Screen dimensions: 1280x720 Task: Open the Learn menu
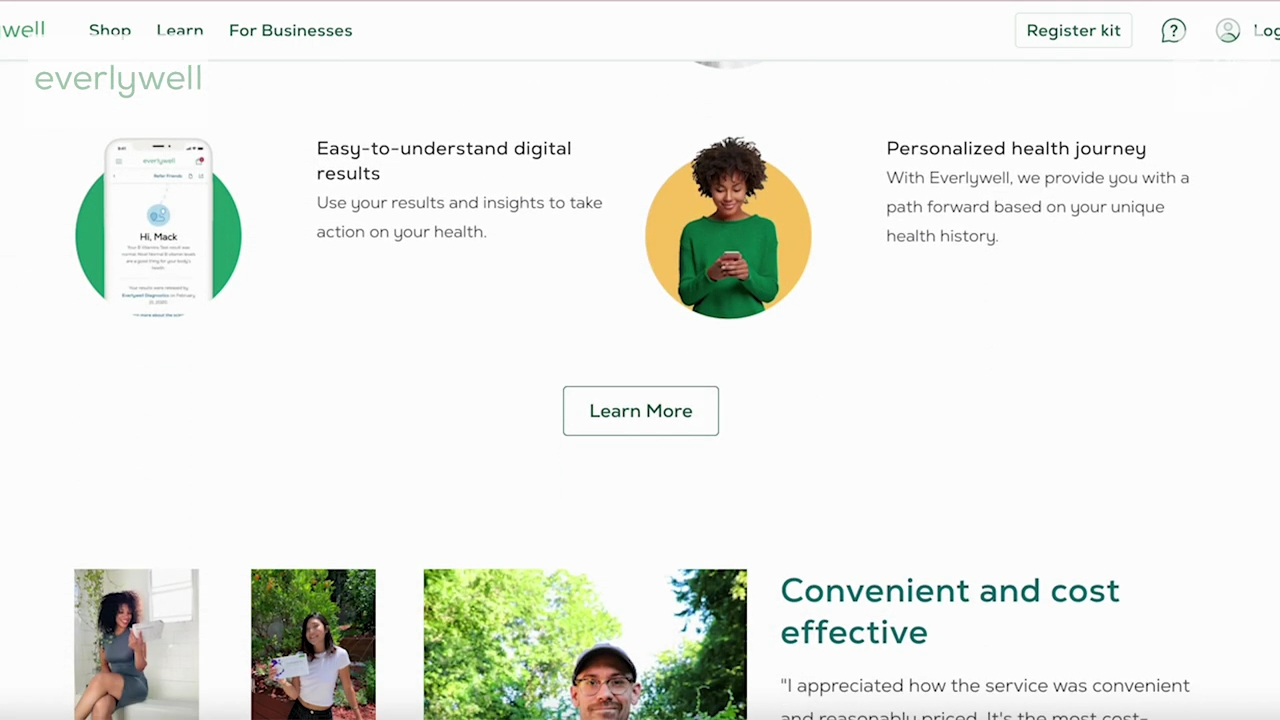180,31
